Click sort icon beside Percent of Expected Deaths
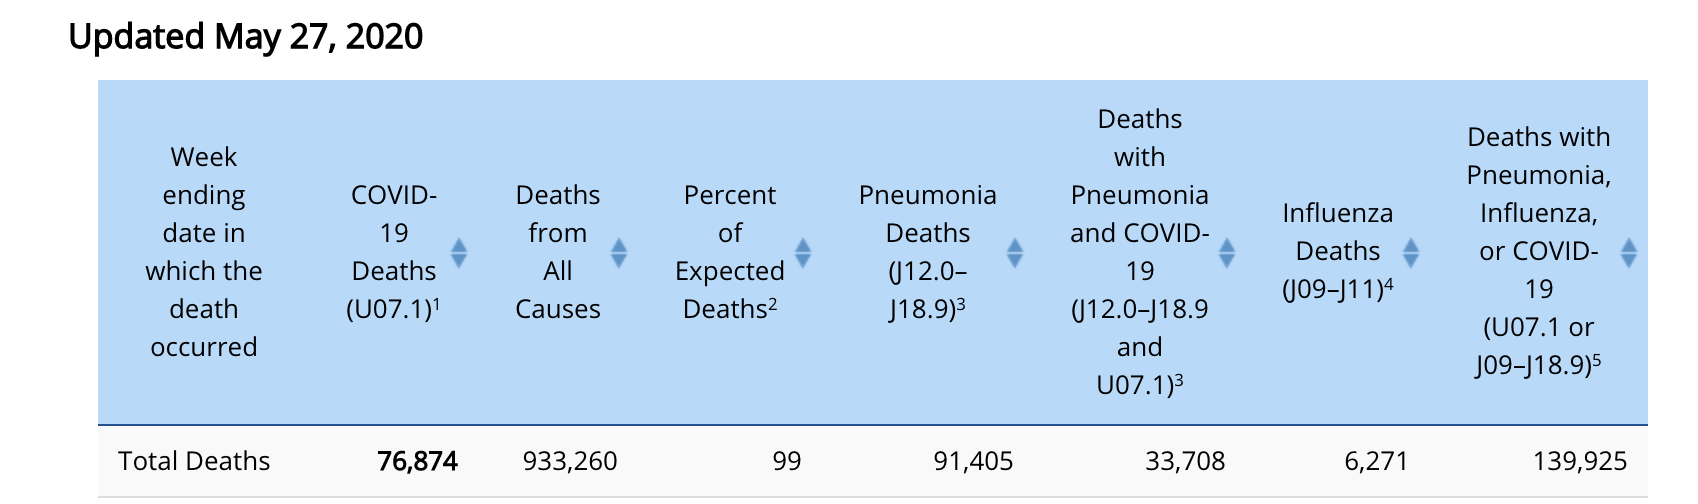The image size is (1698, 504). (x=802, y=252)
